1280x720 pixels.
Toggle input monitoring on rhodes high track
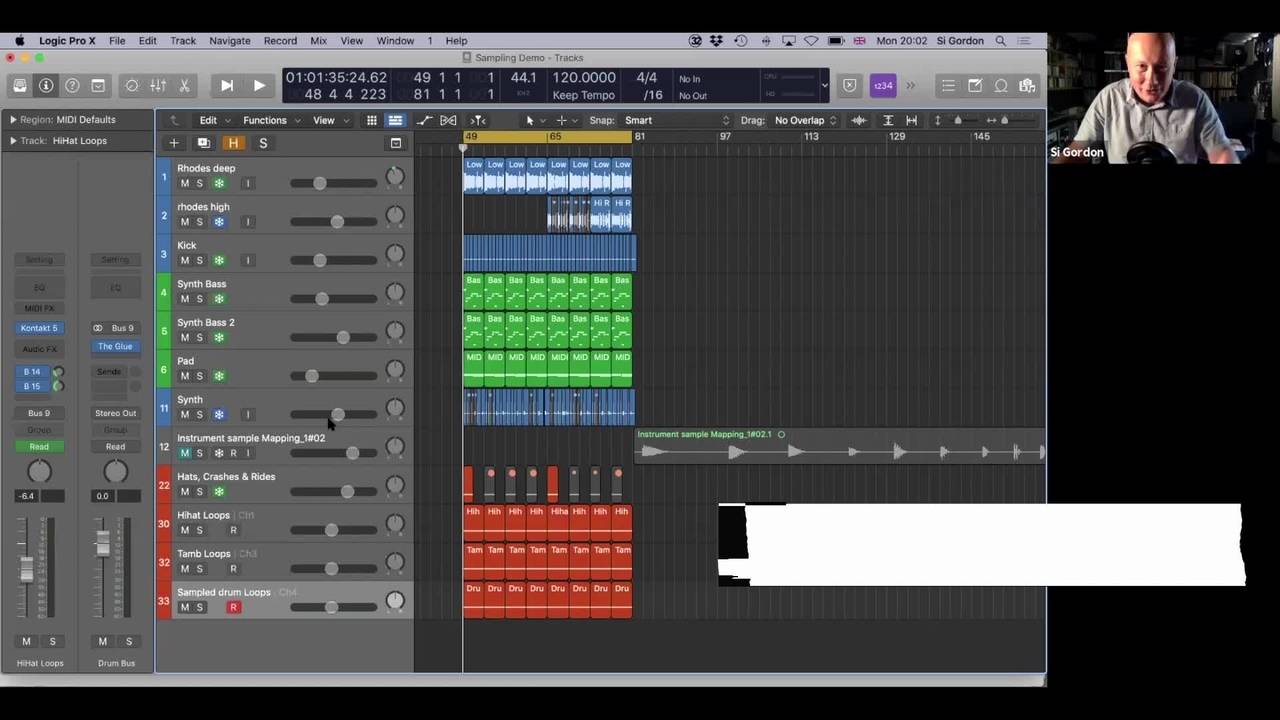point(248,222)
